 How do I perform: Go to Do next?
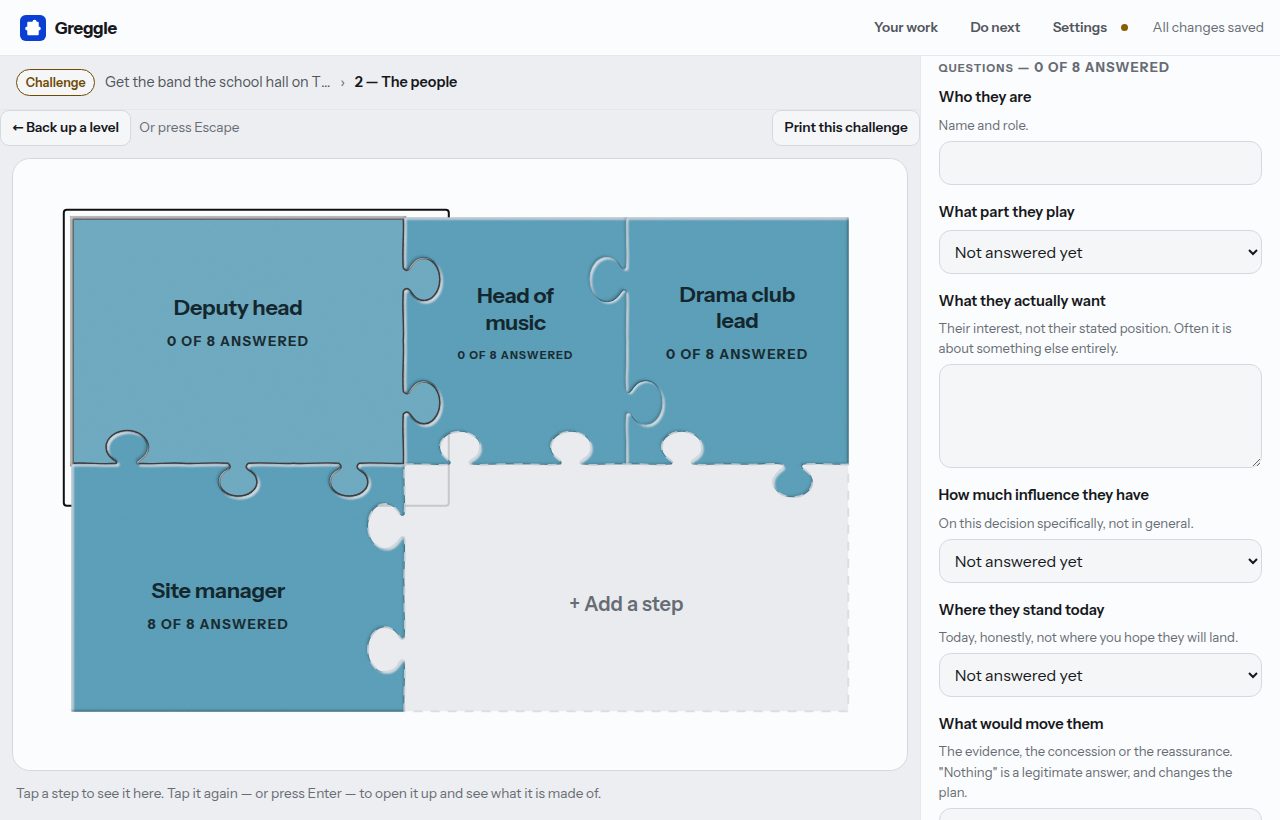pyautogui.click(x=995, y=27)
